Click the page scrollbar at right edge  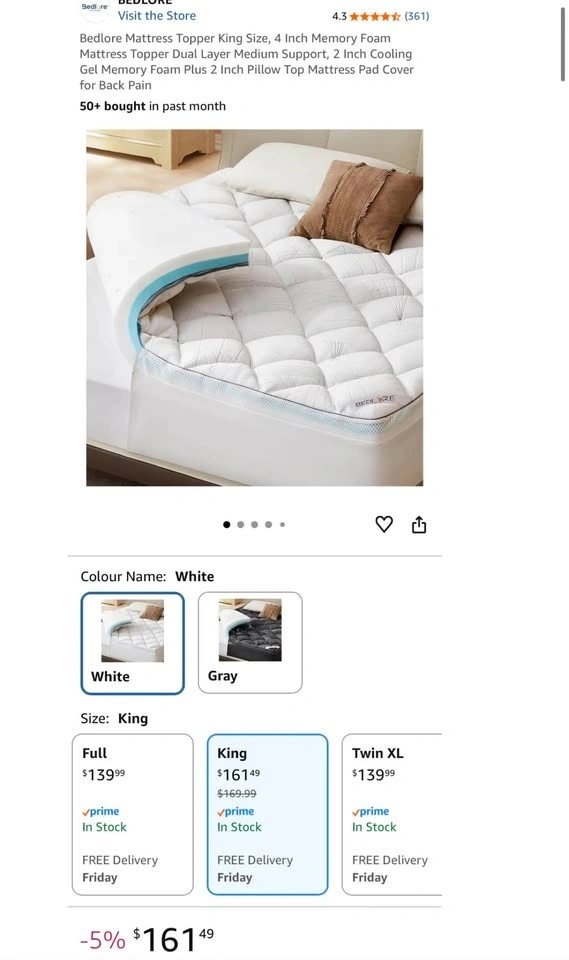(x=563, y=45)
